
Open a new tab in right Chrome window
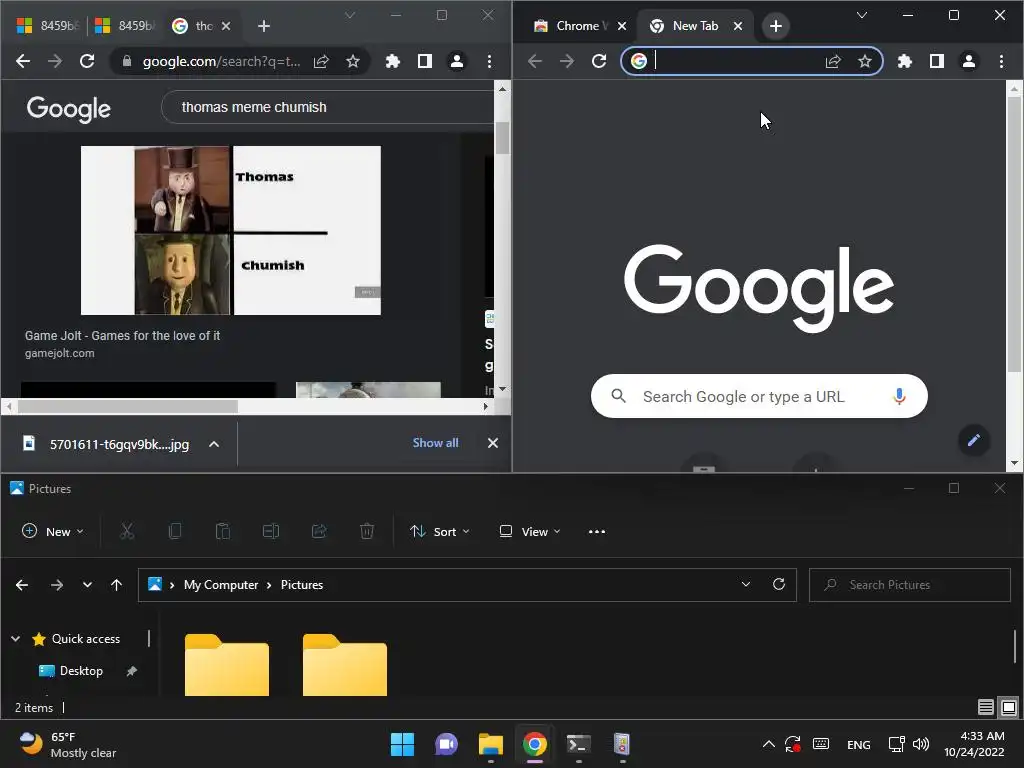[x=775, y=26]
